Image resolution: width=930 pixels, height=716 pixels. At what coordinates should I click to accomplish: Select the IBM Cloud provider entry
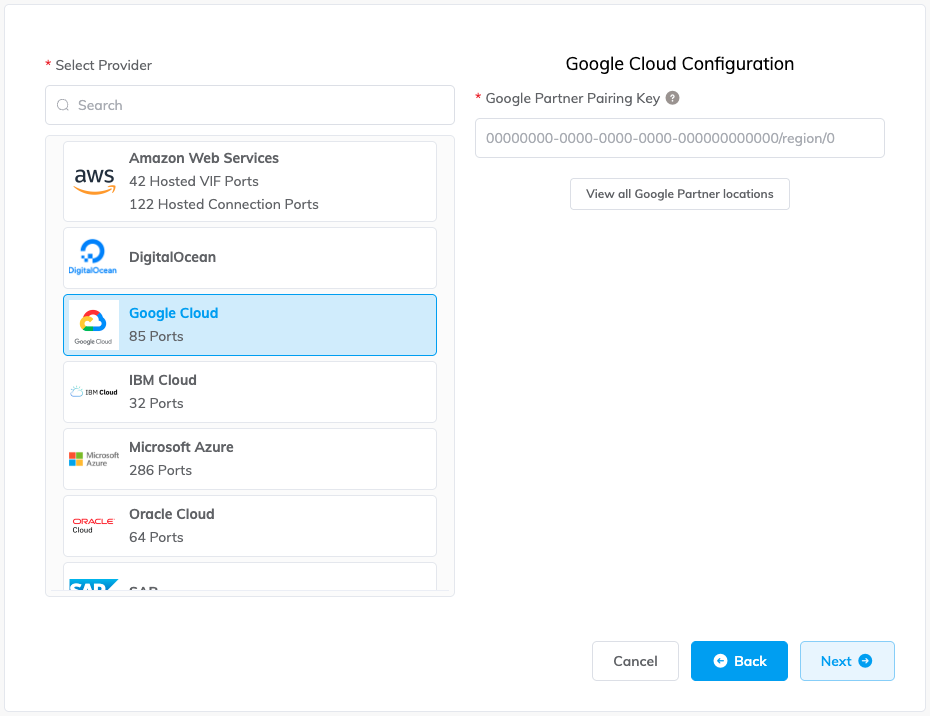pos(250,391)
